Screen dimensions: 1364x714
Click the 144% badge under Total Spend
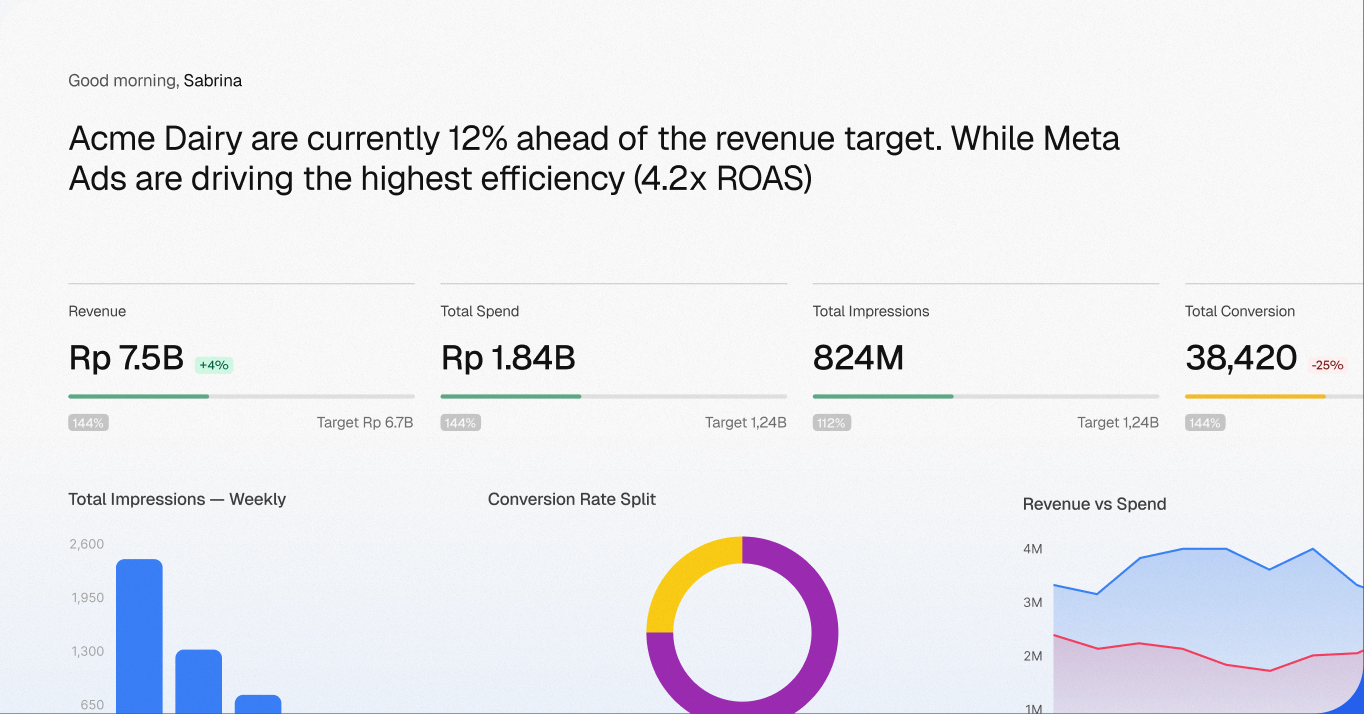click(x=460, y=423)
